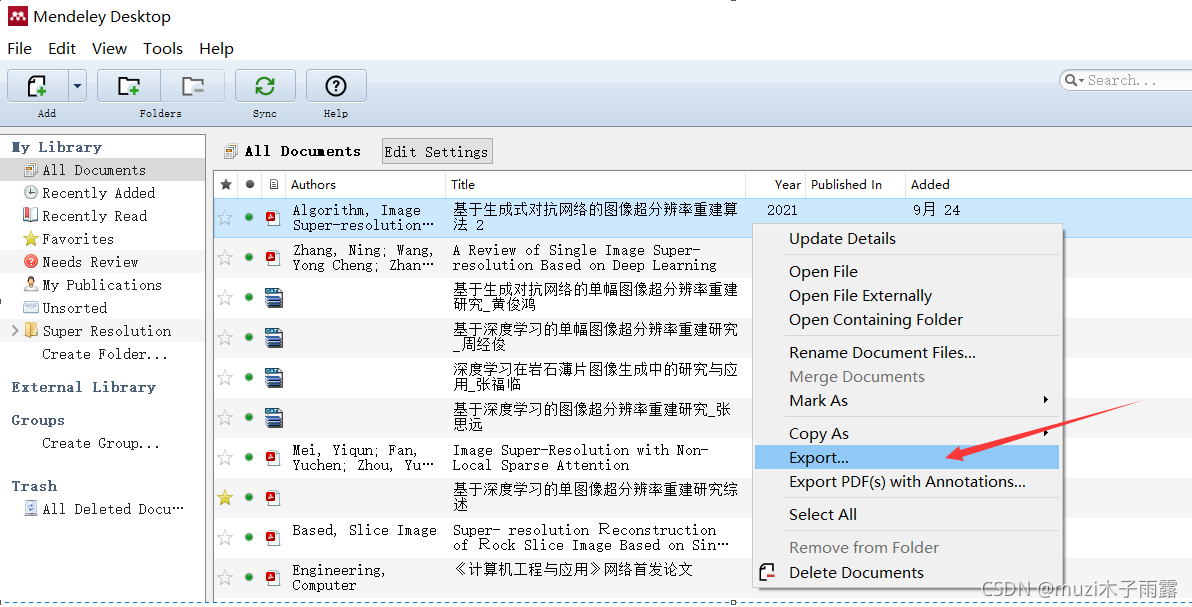
Task: Toggle favorite star for 周经俊 document row
Action: (x=225, y=337)
